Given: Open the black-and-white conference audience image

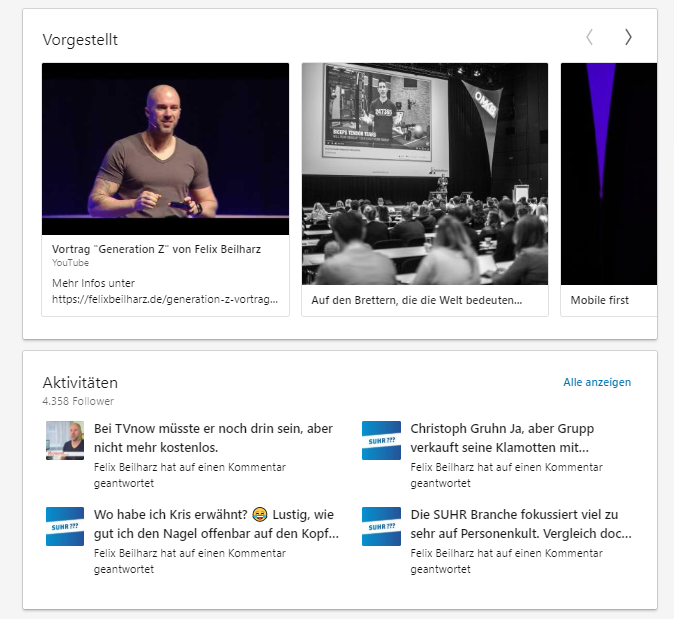Looking at the screenshot, I should click(x=425, y=174).
